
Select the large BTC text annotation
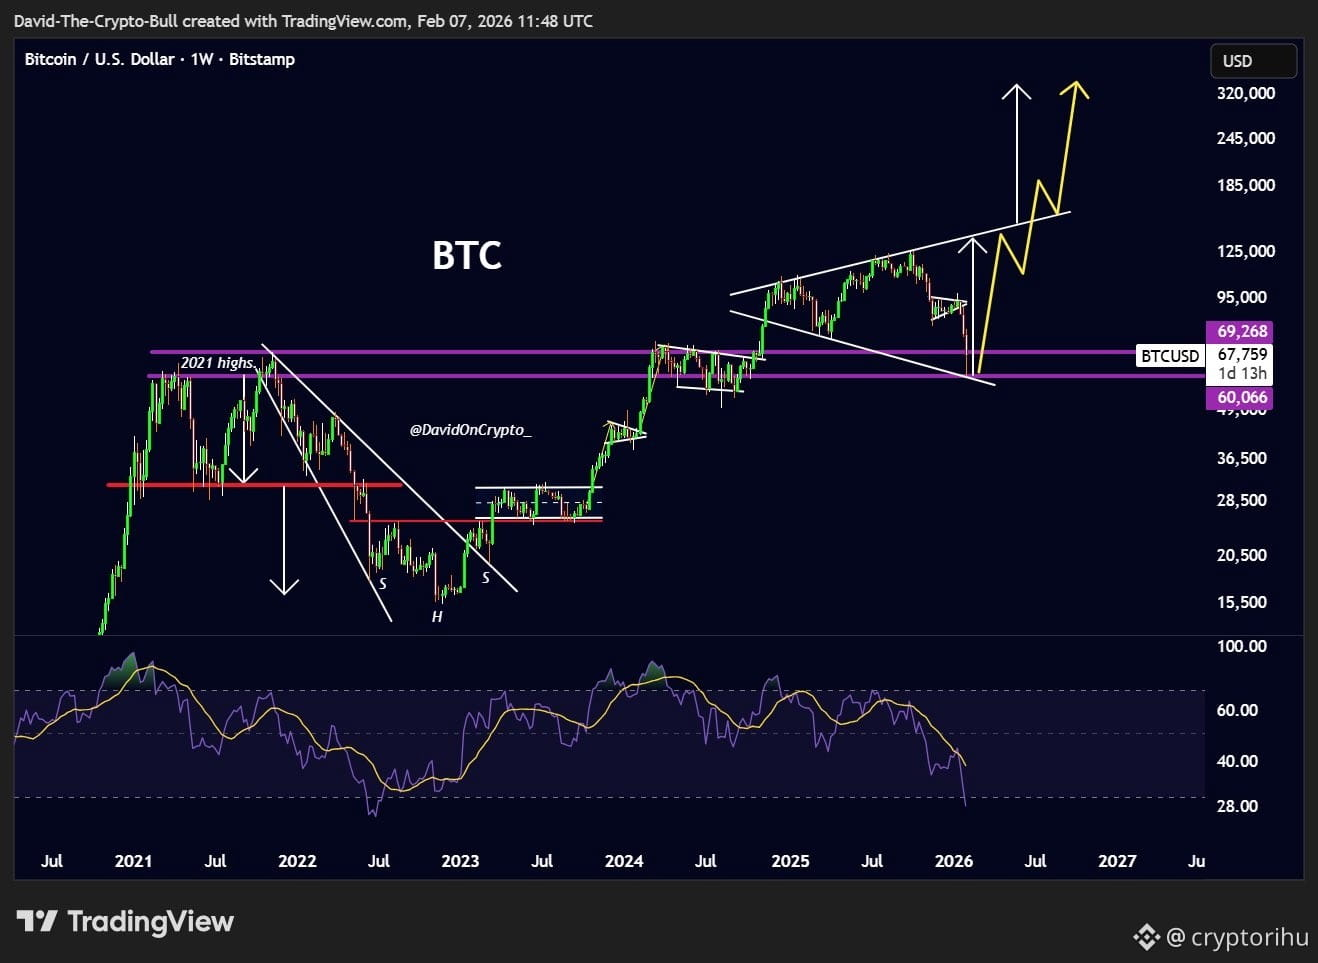[467, 255]
